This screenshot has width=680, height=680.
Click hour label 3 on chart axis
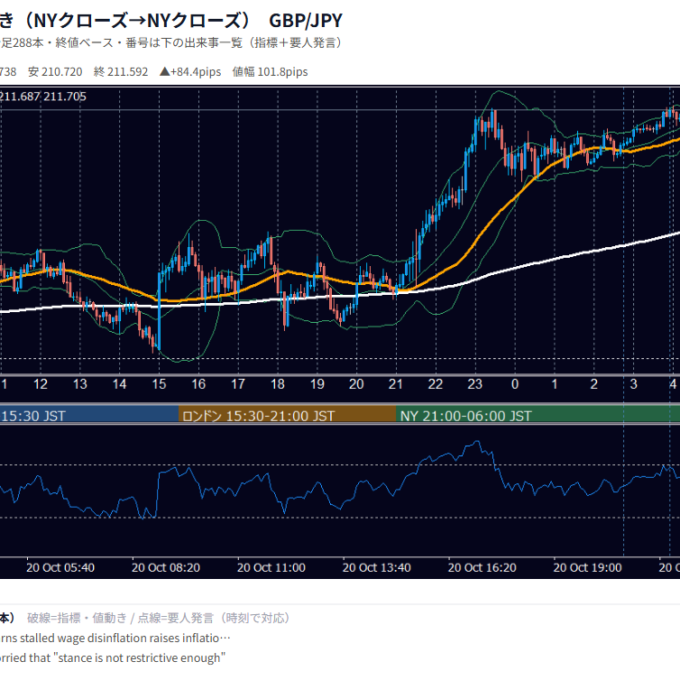(x=634, y=384)
